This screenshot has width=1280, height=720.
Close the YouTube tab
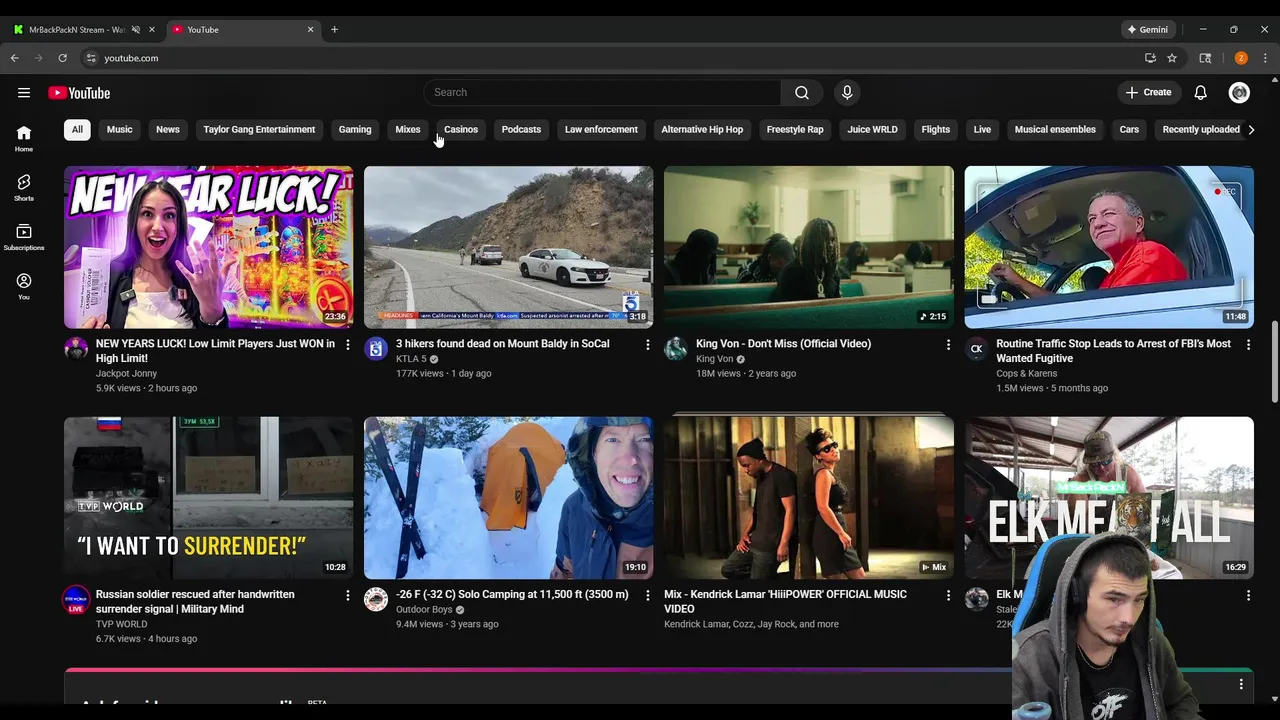pyautogui.click(x=310, y=29)
